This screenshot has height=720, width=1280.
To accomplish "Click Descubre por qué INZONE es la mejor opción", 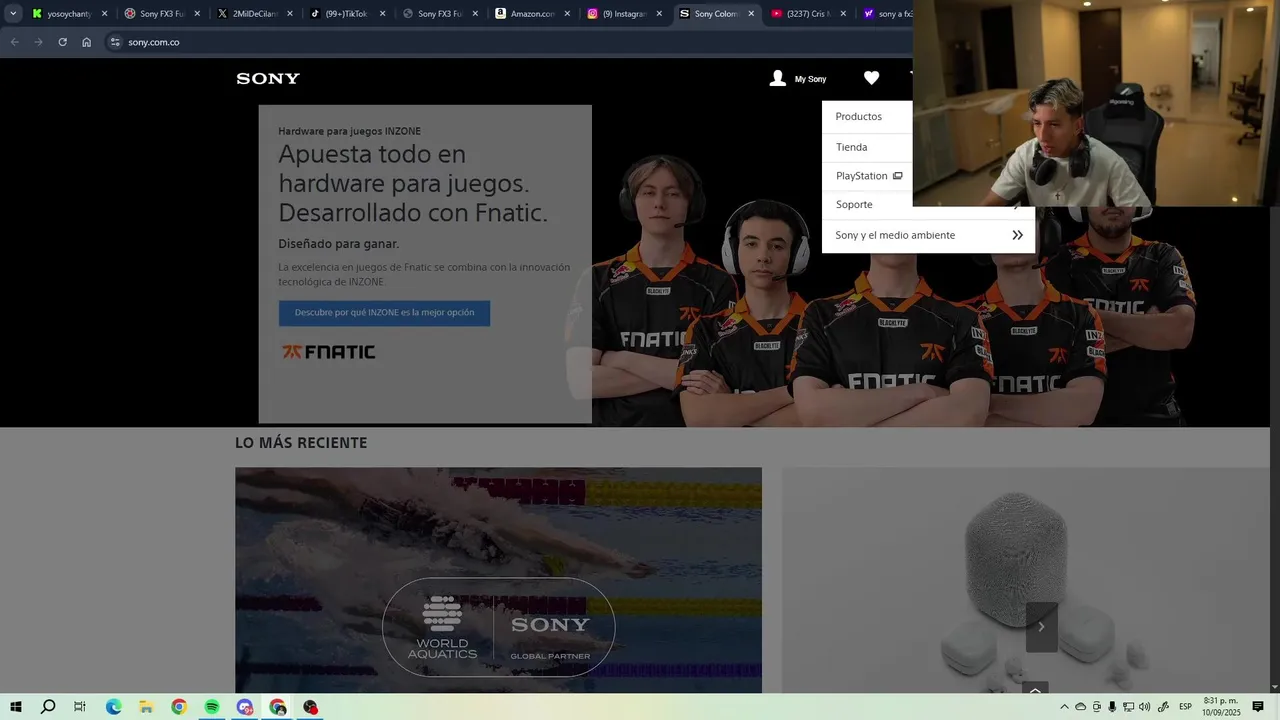I will (x=384, y=313).
